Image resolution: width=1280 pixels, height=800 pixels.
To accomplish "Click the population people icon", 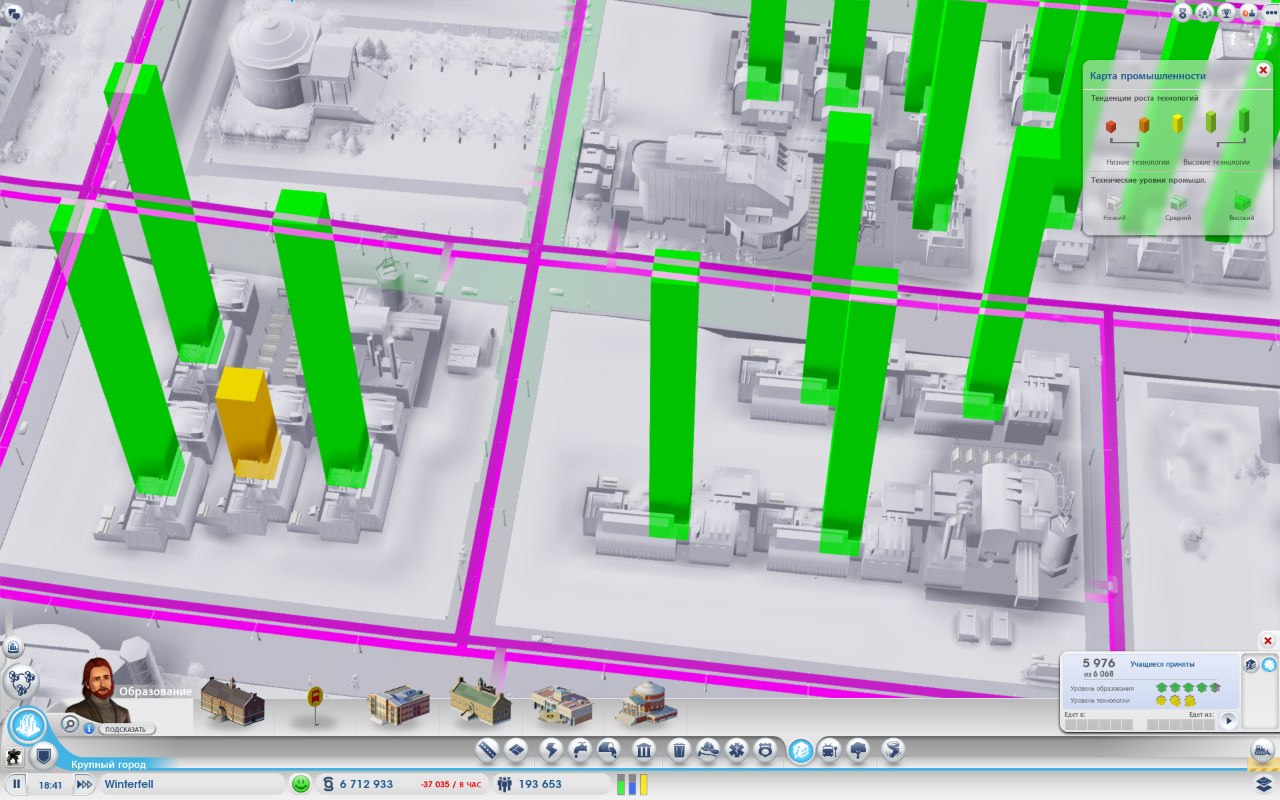I will point(505,784).
